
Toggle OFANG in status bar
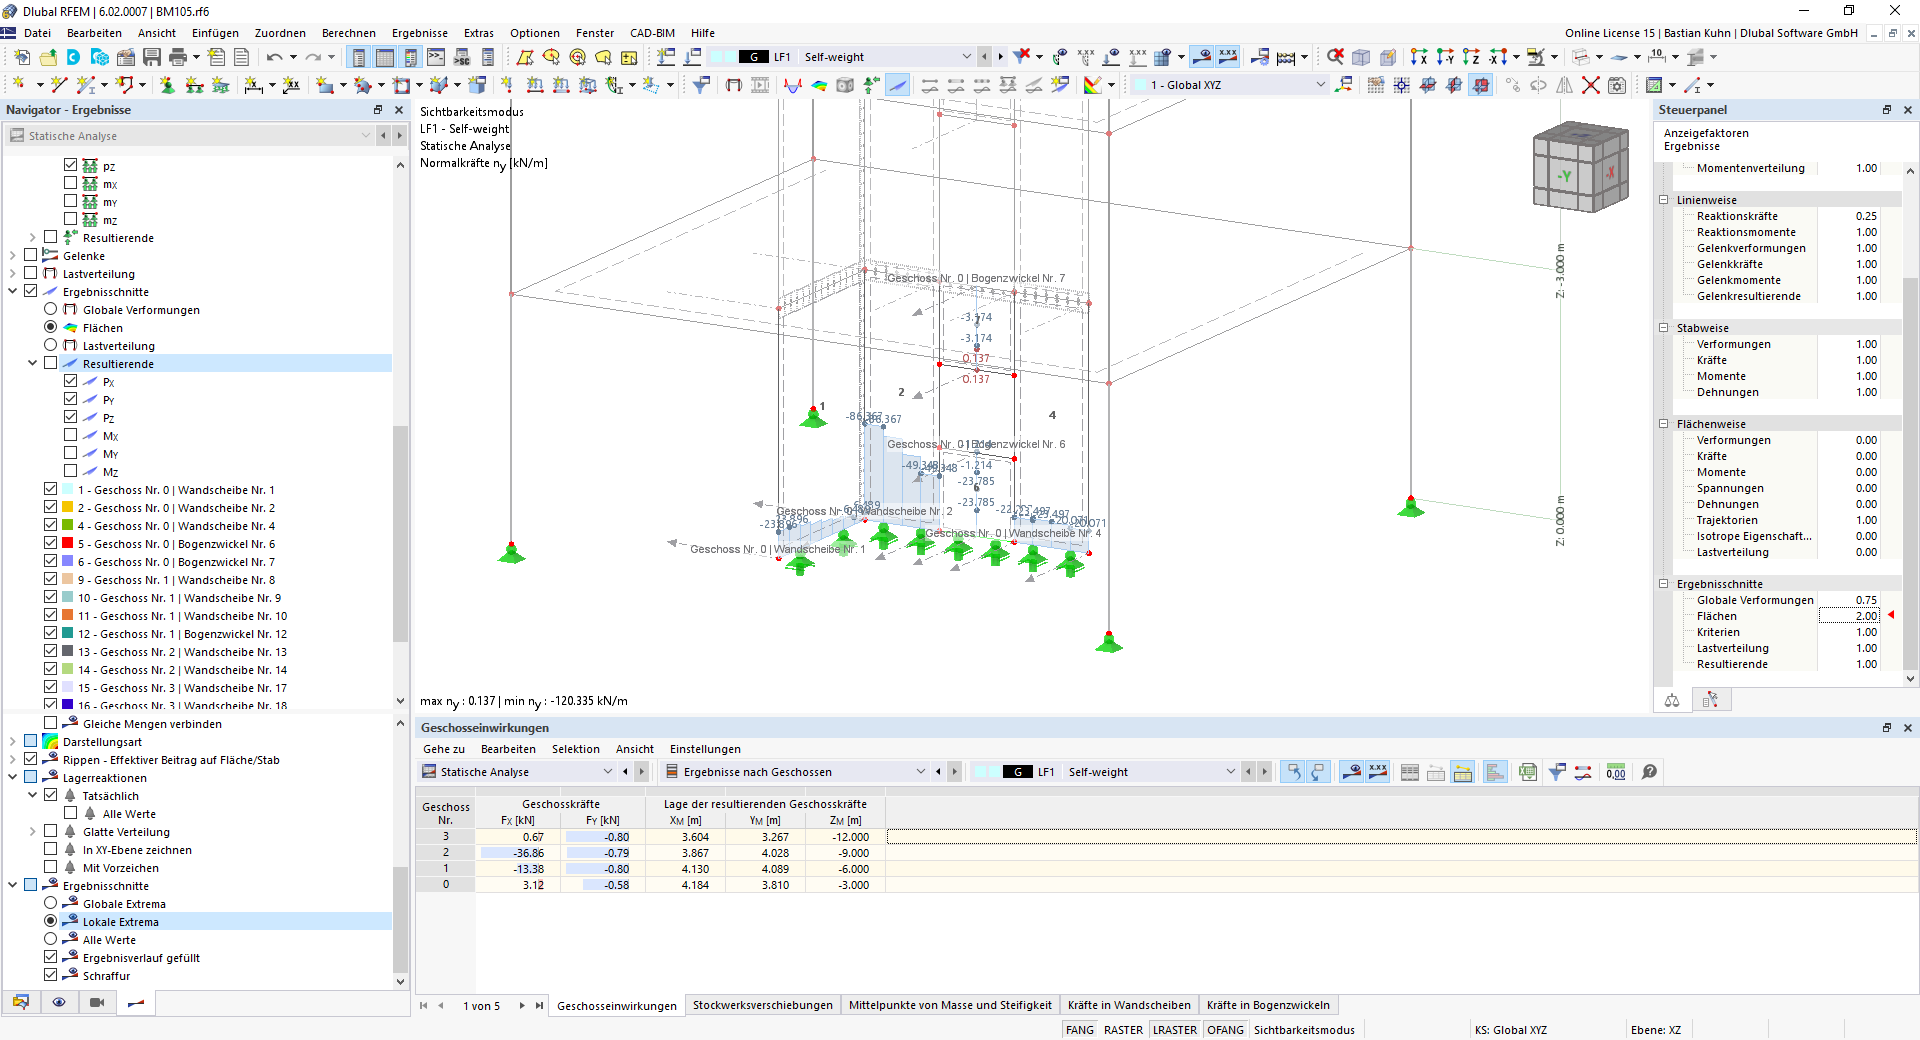click(1225, 1030)
